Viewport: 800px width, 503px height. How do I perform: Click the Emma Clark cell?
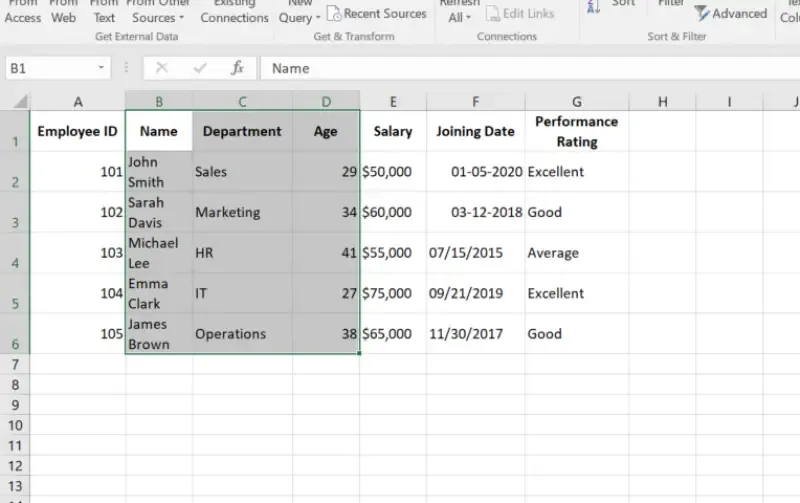pos(159,293)
